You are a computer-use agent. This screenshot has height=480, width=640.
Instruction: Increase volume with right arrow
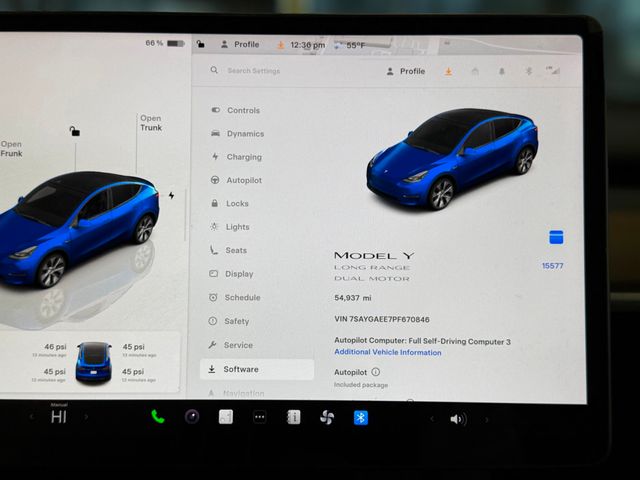486,420
